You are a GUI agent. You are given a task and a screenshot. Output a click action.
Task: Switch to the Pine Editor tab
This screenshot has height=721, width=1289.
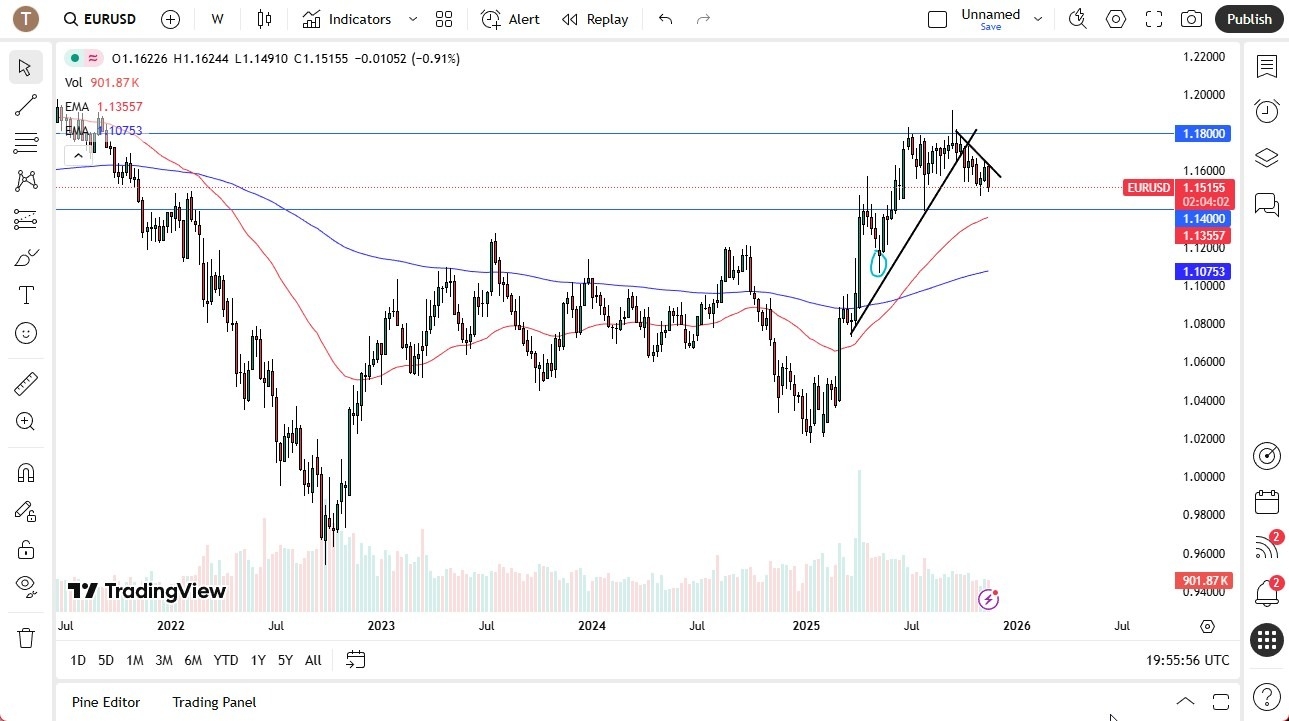(105, 702)
